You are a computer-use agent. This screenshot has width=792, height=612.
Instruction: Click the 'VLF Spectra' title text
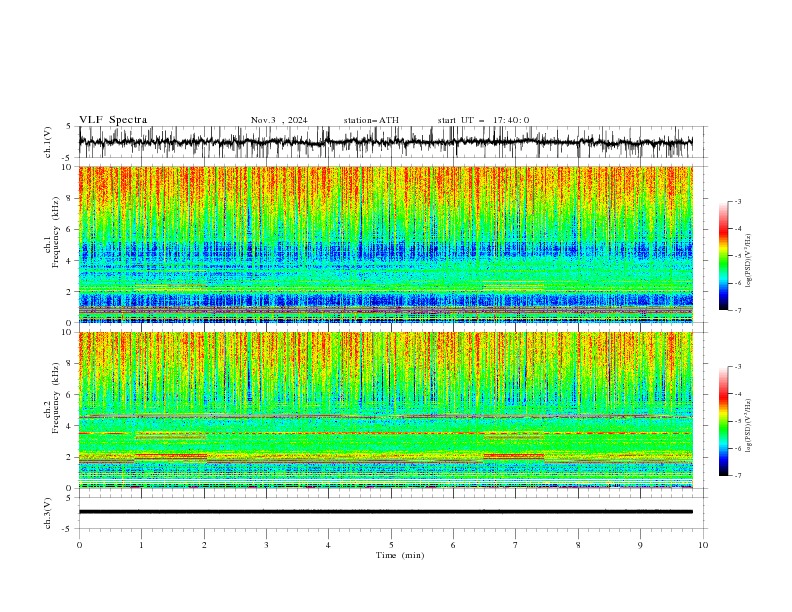pos(113,120)
